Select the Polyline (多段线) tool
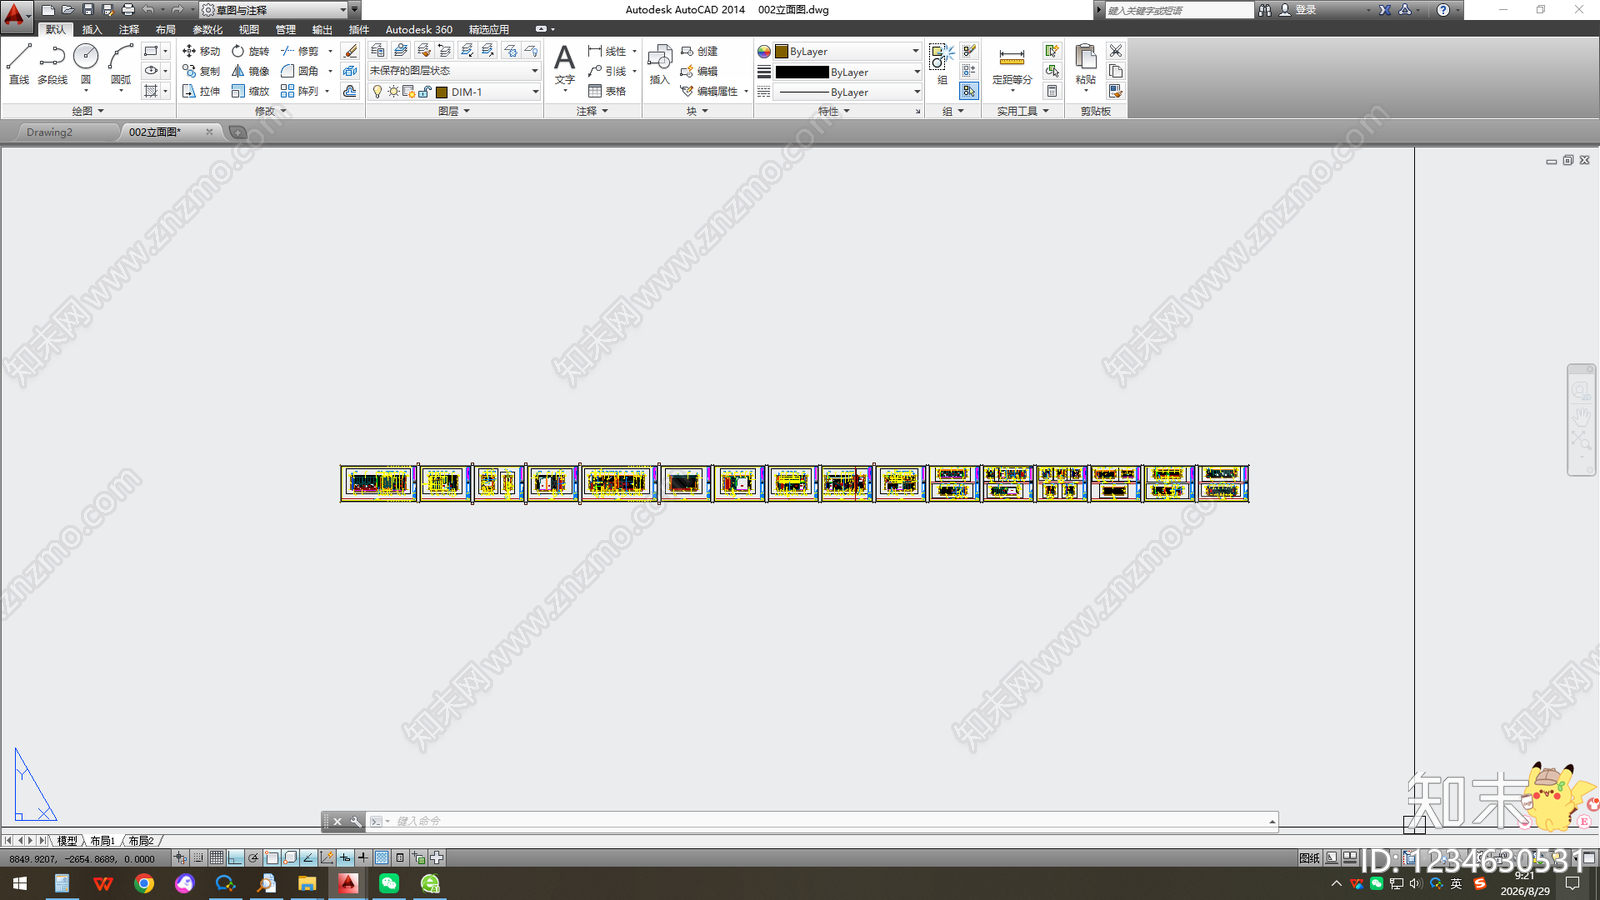This screenshot has width=1600, height=900. (52, 64)
